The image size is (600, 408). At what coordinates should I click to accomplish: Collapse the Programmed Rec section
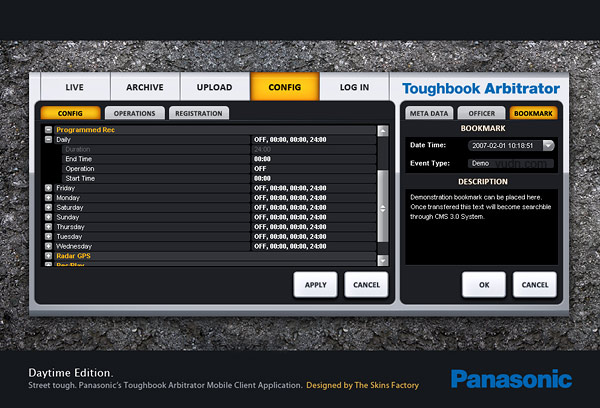pyautogui.click(x=48, y=130)
